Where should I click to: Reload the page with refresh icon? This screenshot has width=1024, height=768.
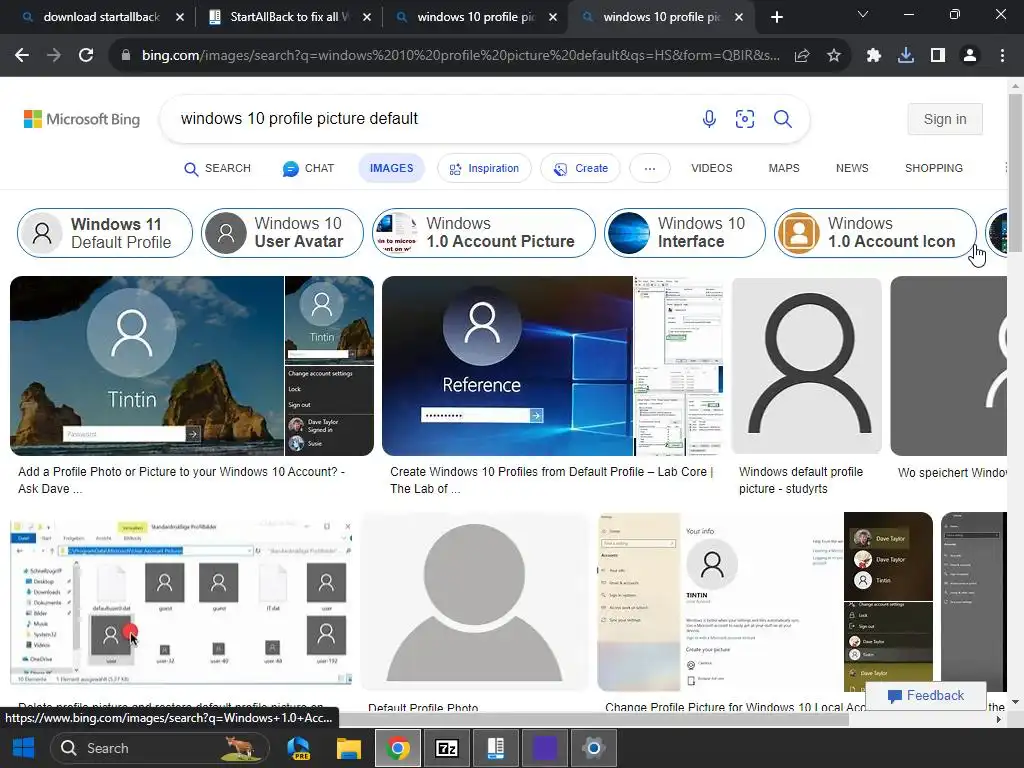click(86, 56)
